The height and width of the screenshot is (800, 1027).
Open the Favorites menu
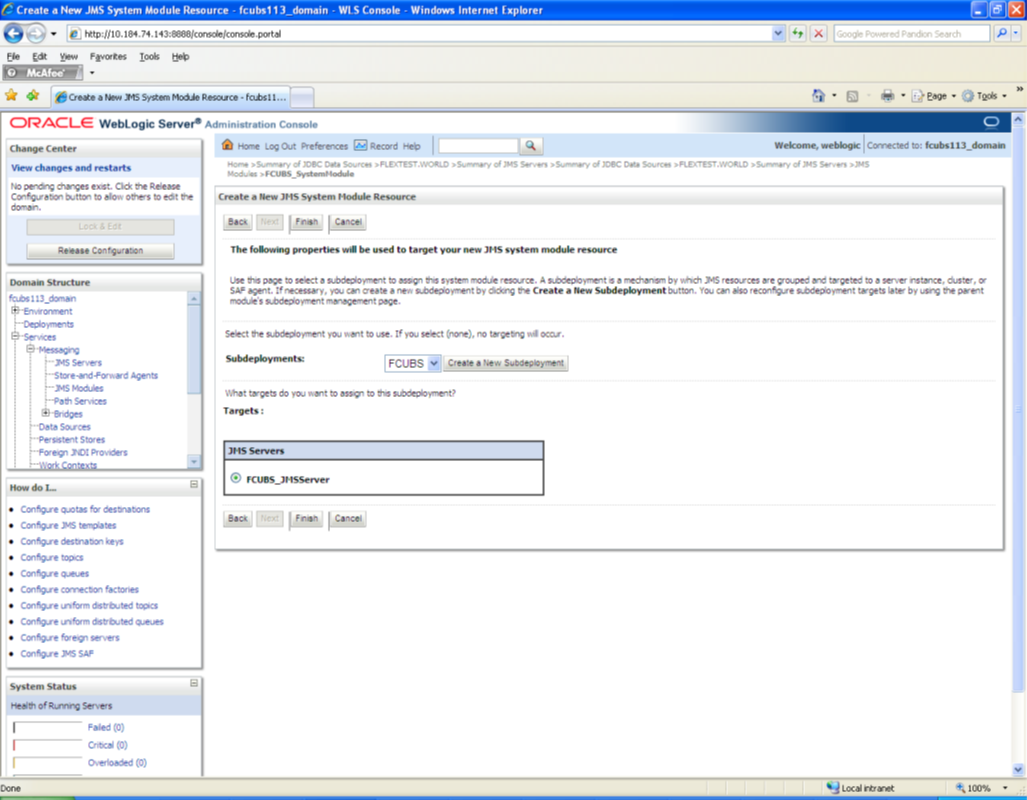(108, 56)
